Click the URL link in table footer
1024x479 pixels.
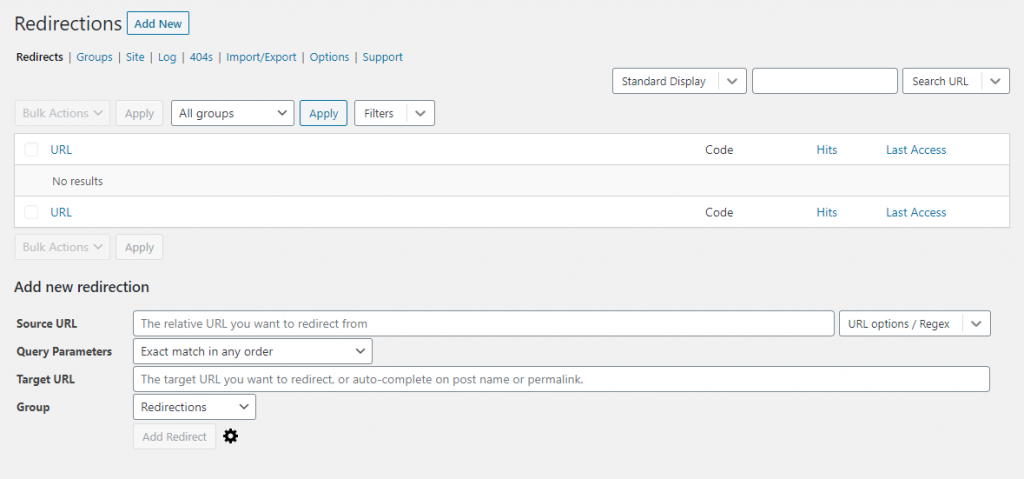pos(61,212)
